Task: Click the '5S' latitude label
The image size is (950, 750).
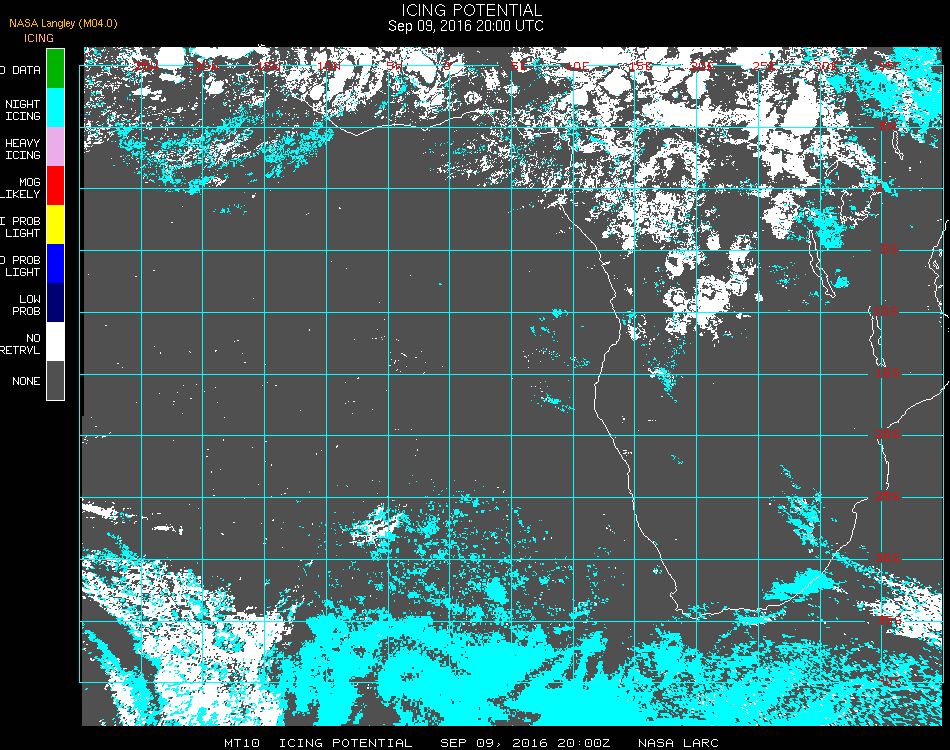Action: click(x=889, y=249)
